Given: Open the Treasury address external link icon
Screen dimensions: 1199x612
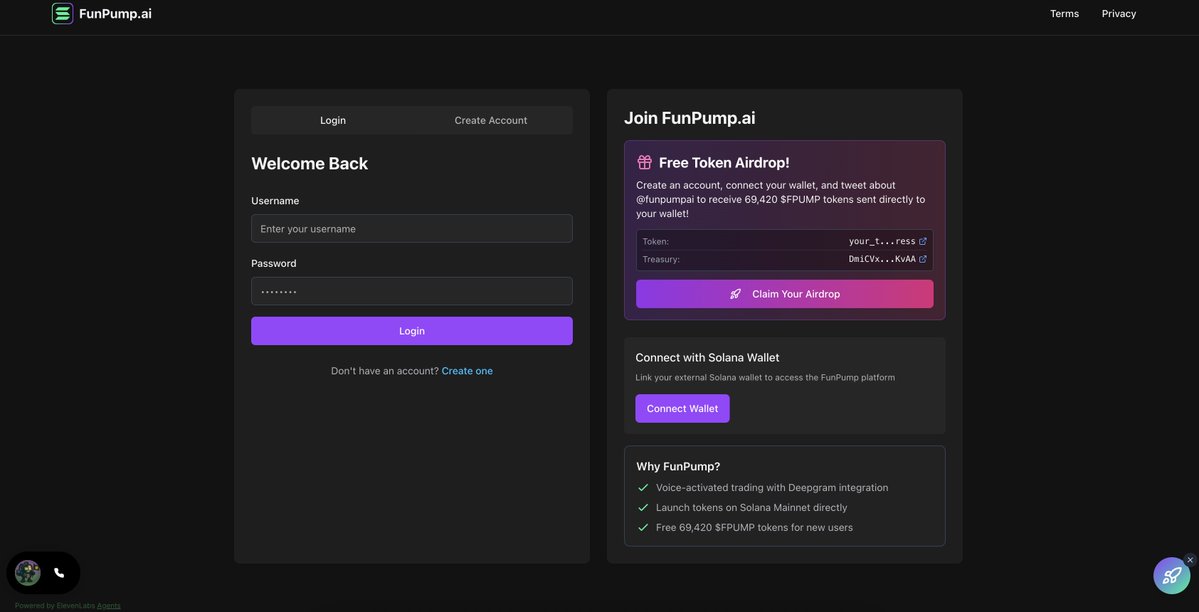Looking at the screenshot, I should [x=923, y=259].
